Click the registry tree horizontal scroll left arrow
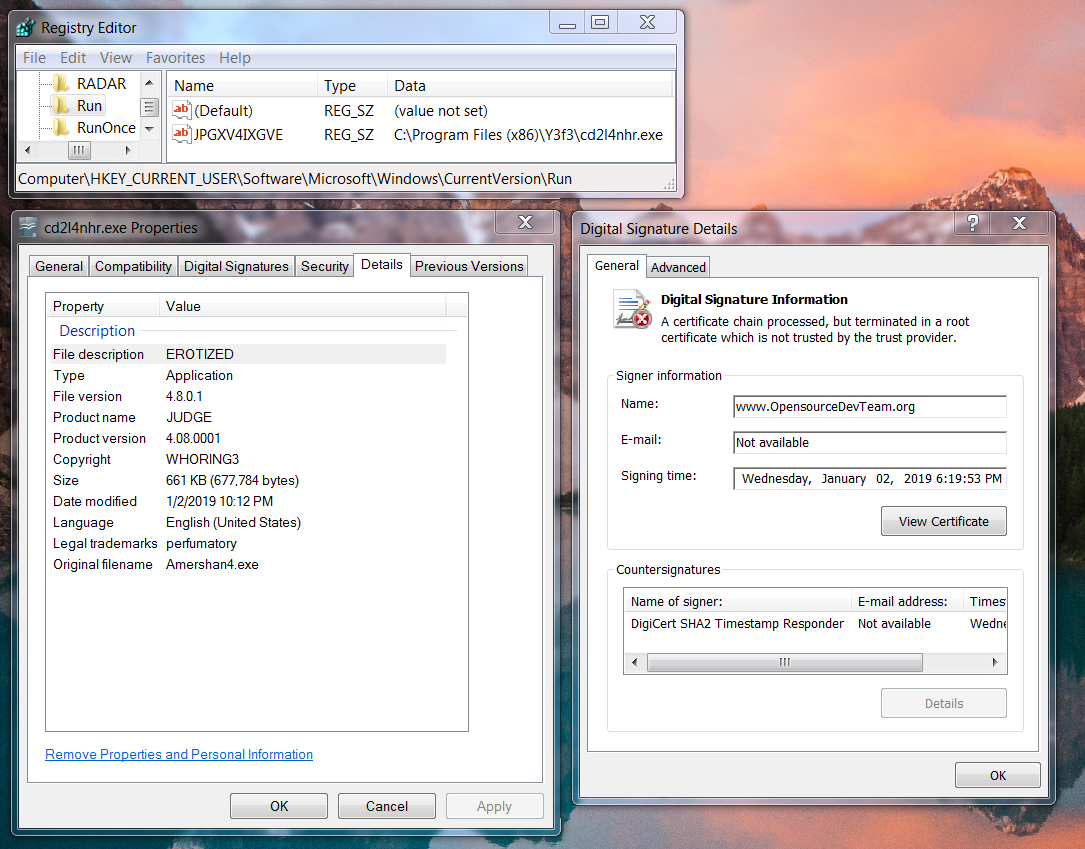The image size is (1085, 849). [28, 150]
